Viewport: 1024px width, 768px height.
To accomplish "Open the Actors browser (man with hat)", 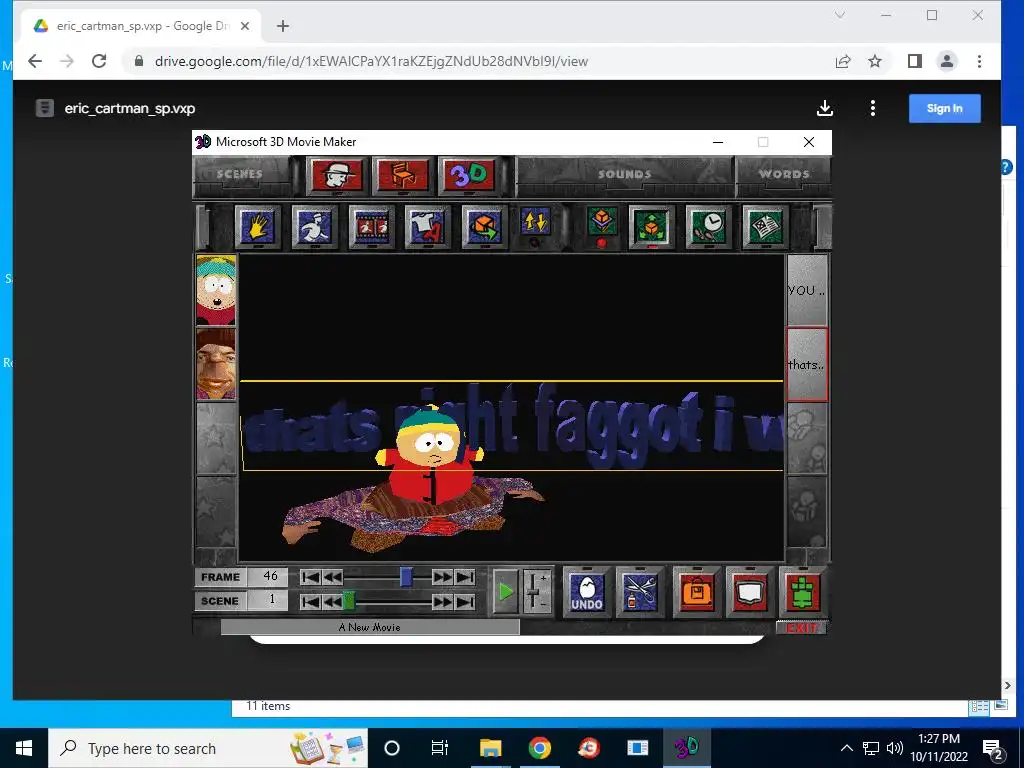I will 337,176.
